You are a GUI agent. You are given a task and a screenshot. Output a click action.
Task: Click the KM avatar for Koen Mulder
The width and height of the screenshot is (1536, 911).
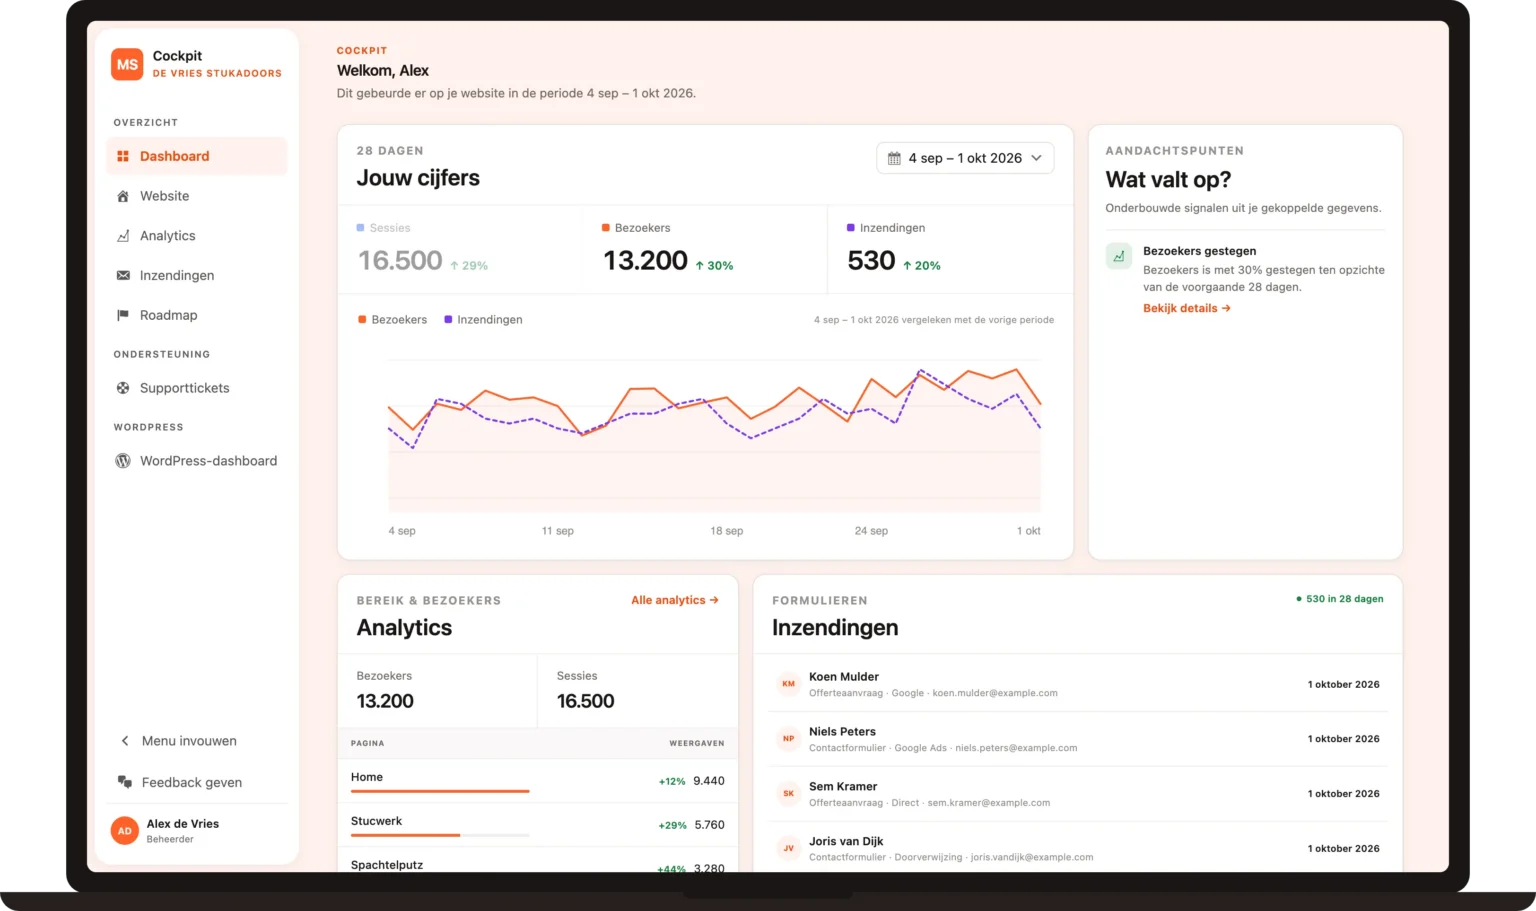[788, 684]
